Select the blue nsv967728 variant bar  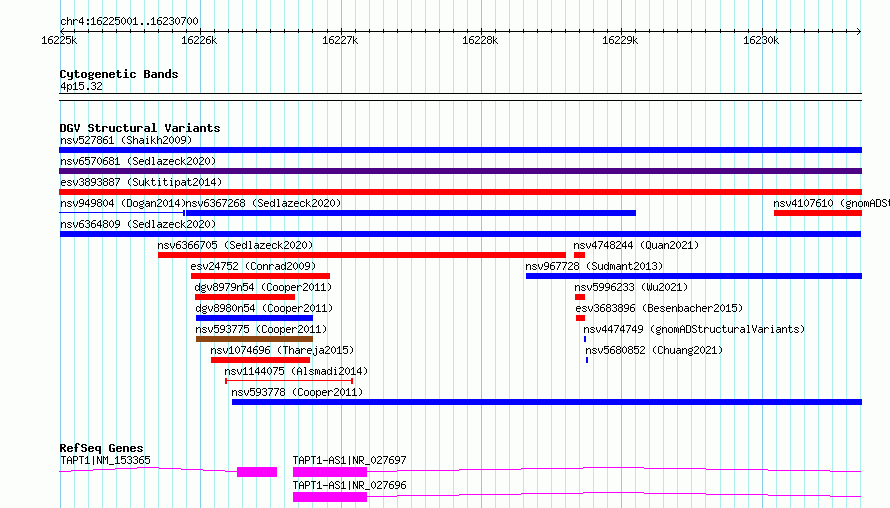[x=694, y=276]
